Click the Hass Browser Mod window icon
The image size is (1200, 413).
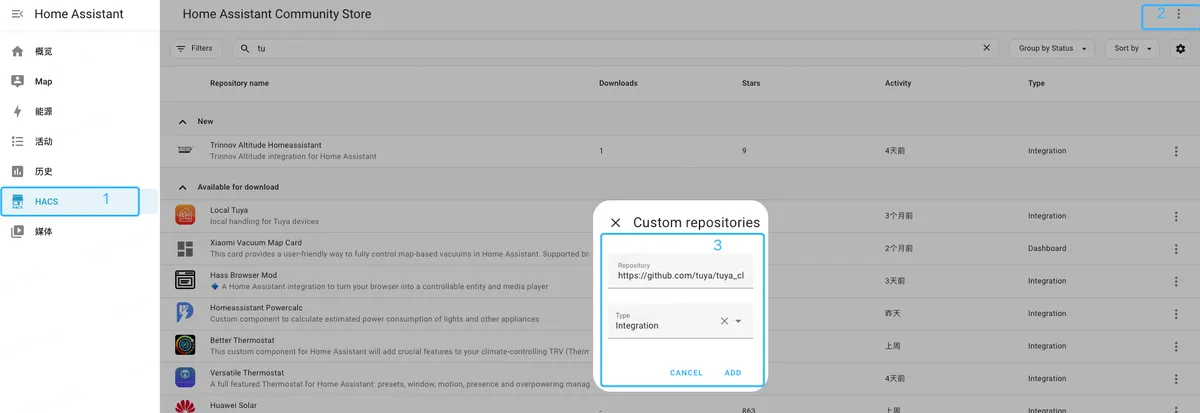tap(185, 281)
